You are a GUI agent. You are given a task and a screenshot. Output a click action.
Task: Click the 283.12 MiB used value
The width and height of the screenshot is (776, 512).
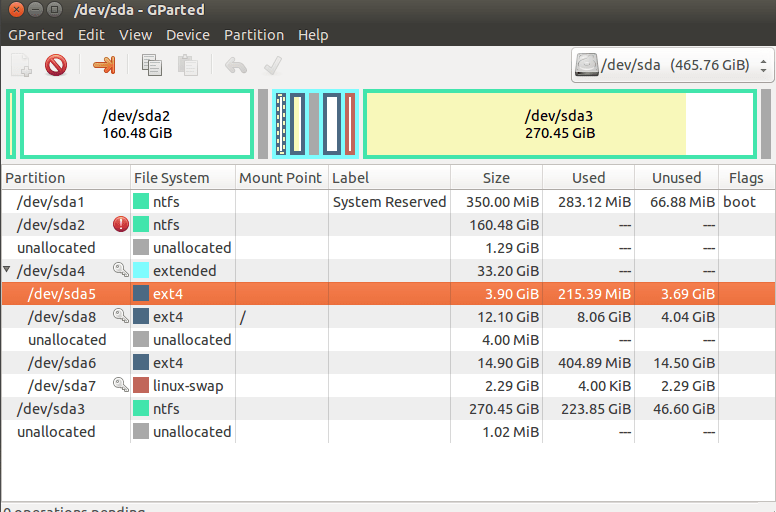click(594, 202)
